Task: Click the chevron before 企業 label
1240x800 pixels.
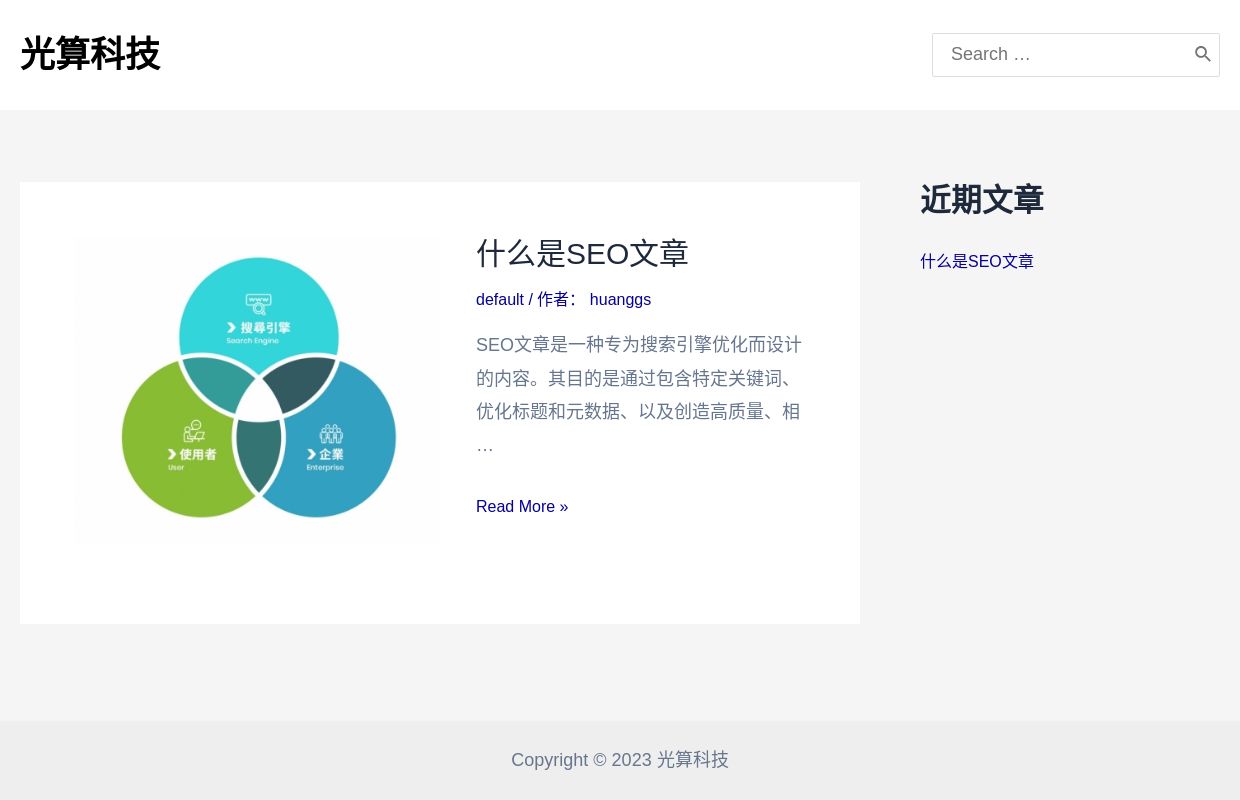Action: click(x=310, y=452)
